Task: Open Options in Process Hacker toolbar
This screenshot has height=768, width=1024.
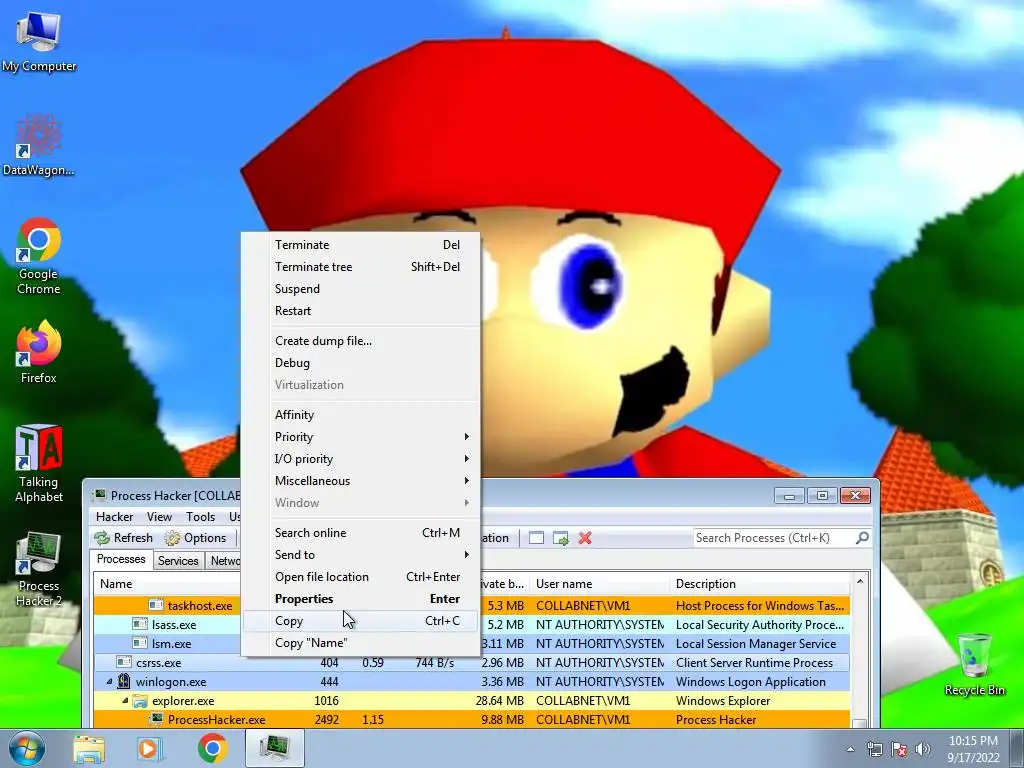Action: (x=195, y=537)
